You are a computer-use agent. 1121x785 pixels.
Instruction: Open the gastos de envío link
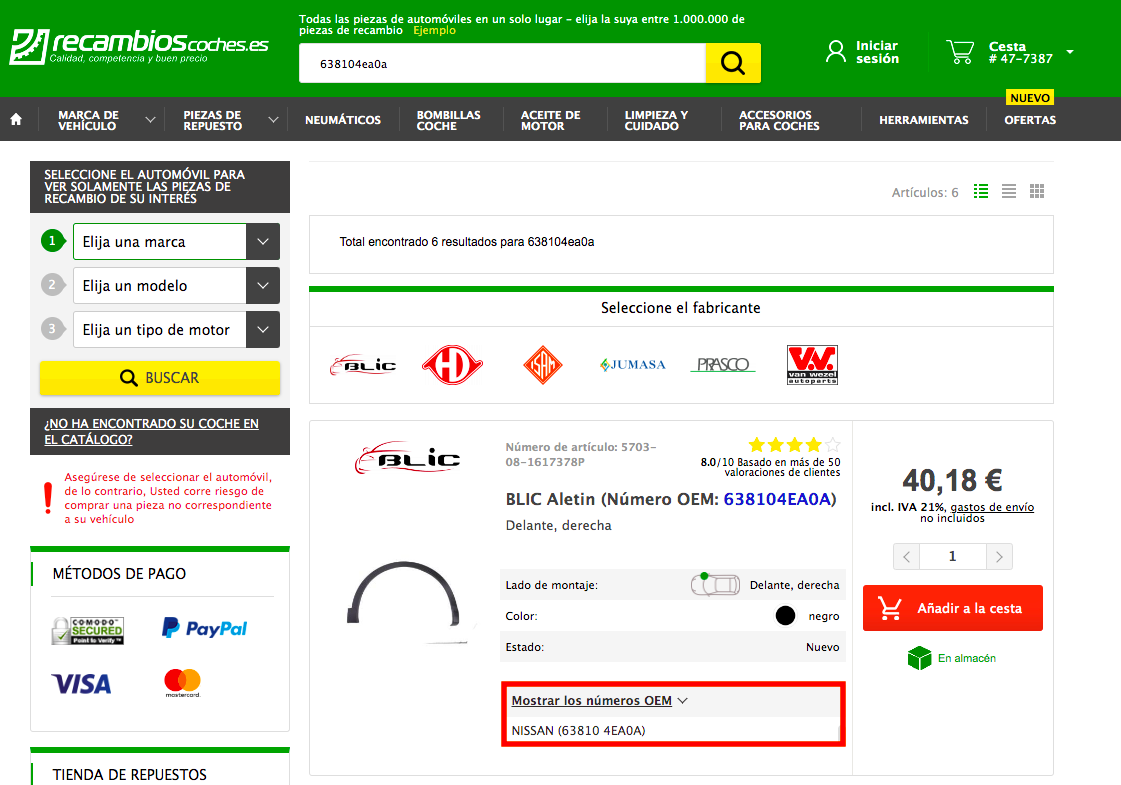(992, 507)
